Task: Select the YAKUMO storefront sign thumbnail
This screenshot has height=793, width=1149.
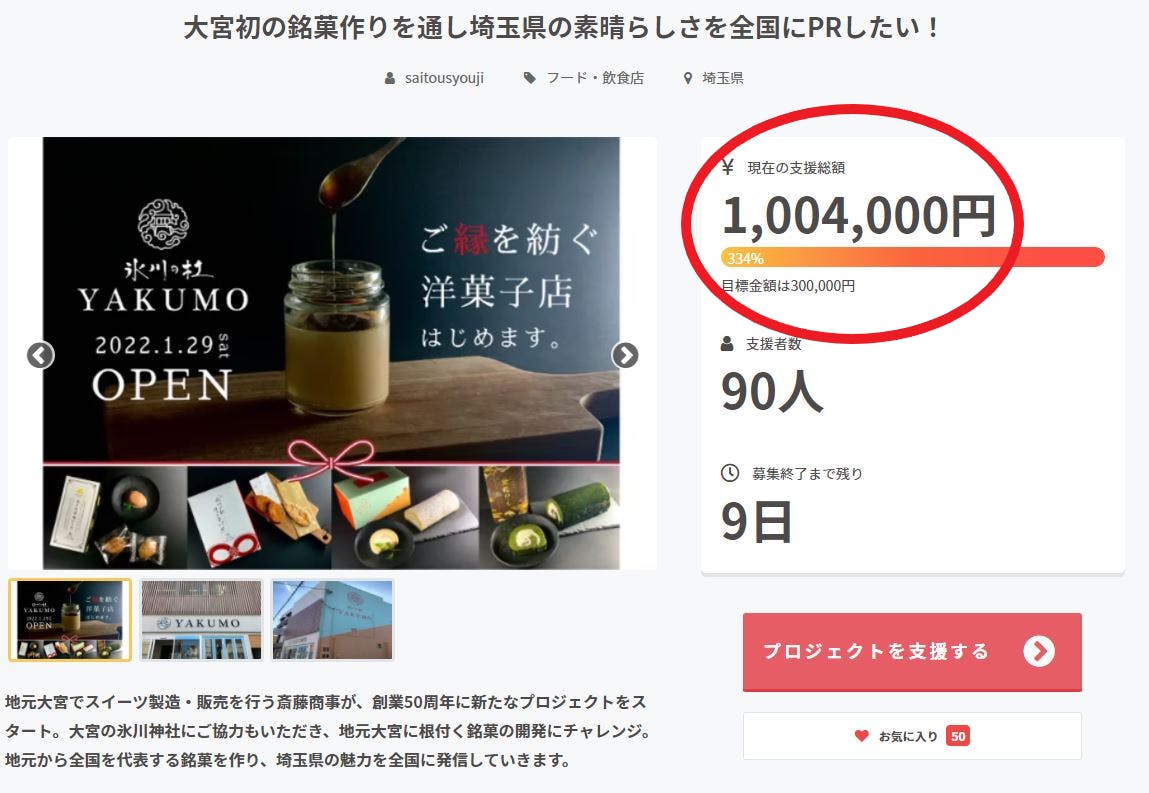Action: coord(201,620)
